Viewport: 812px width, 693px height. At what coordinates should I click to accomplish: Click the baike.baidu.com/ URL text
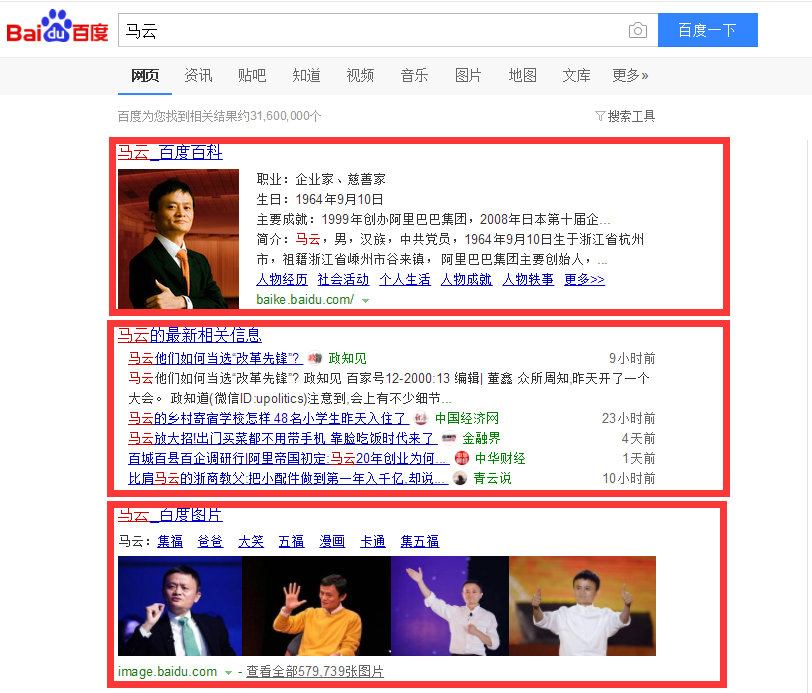[305, 300]
